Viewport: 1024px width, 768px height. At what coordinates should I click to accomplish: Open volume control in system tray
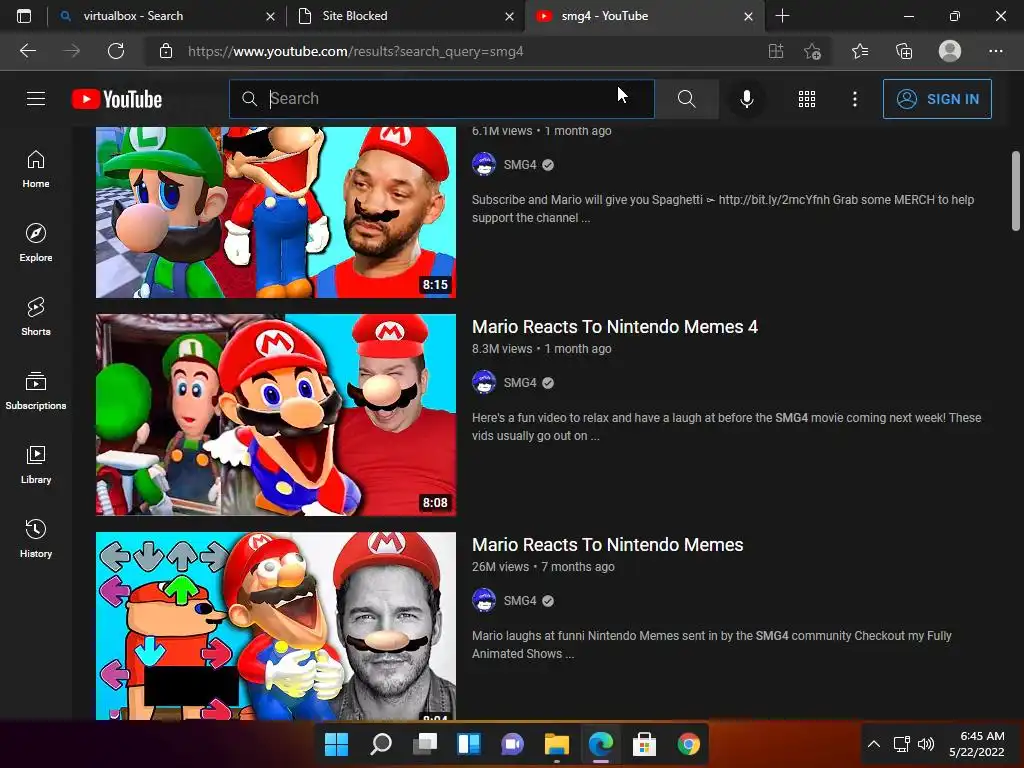(x=926, y=744)
